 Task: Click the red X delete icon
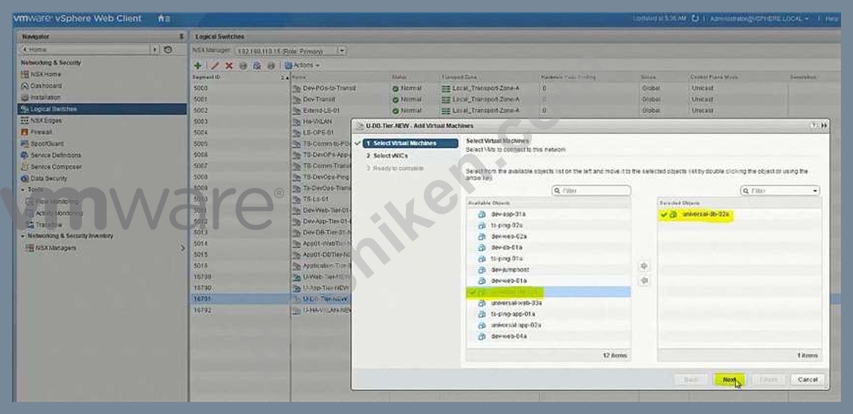(229, 65)
